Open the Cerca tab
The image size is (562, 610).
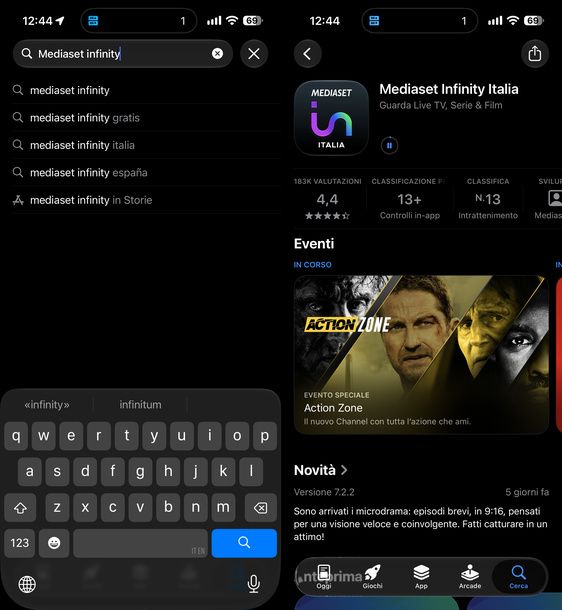(x=518, y=577)
